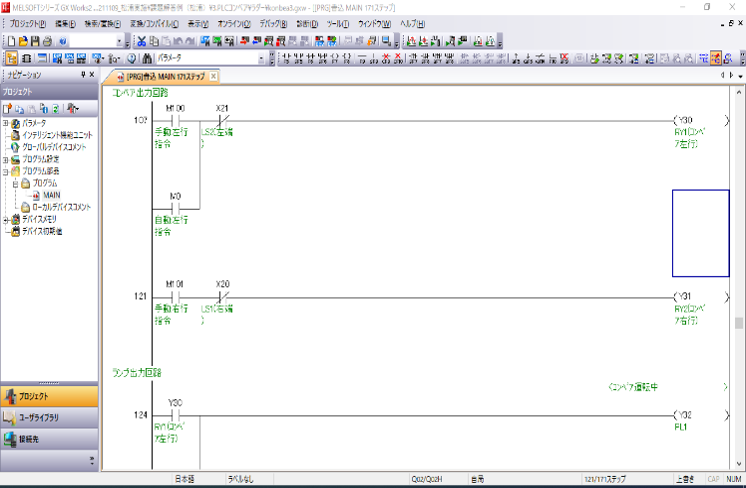Expand the パラメータ tree node
The height and width of the screenshot is (488, 746).
(6, 123)
